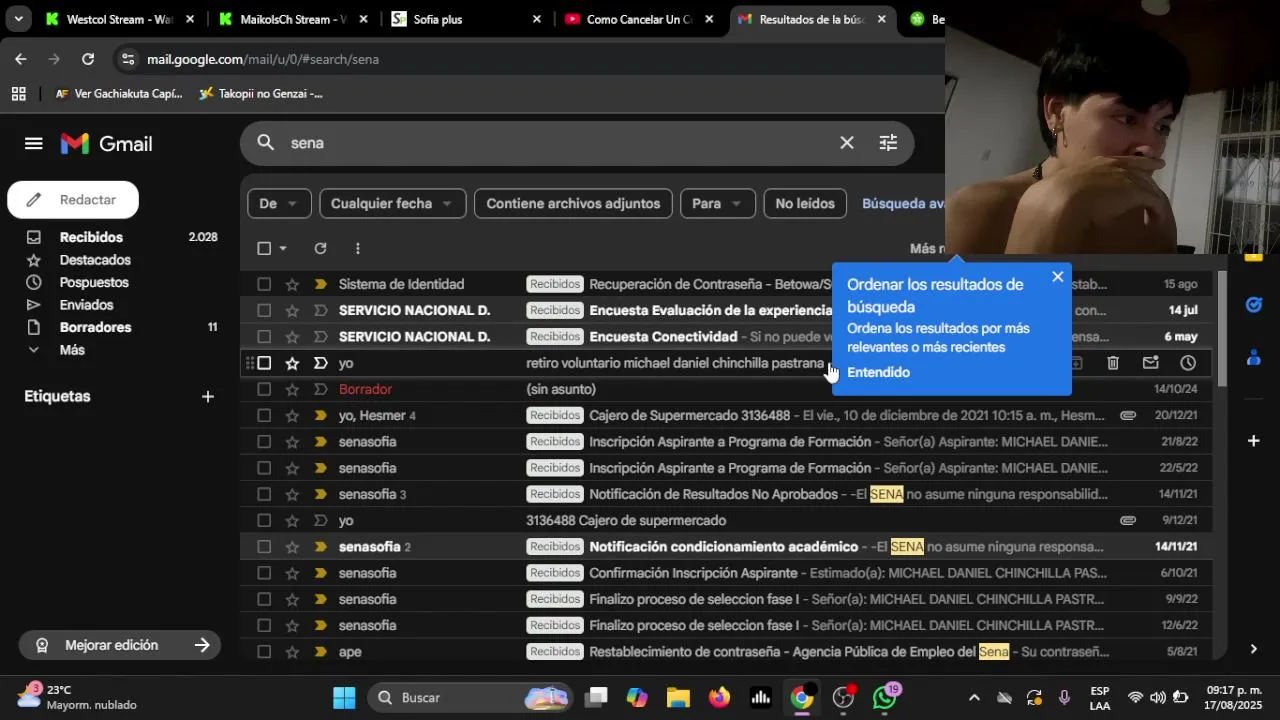Open Destacados folder
1280x720 pixels.
pos(95,260)
